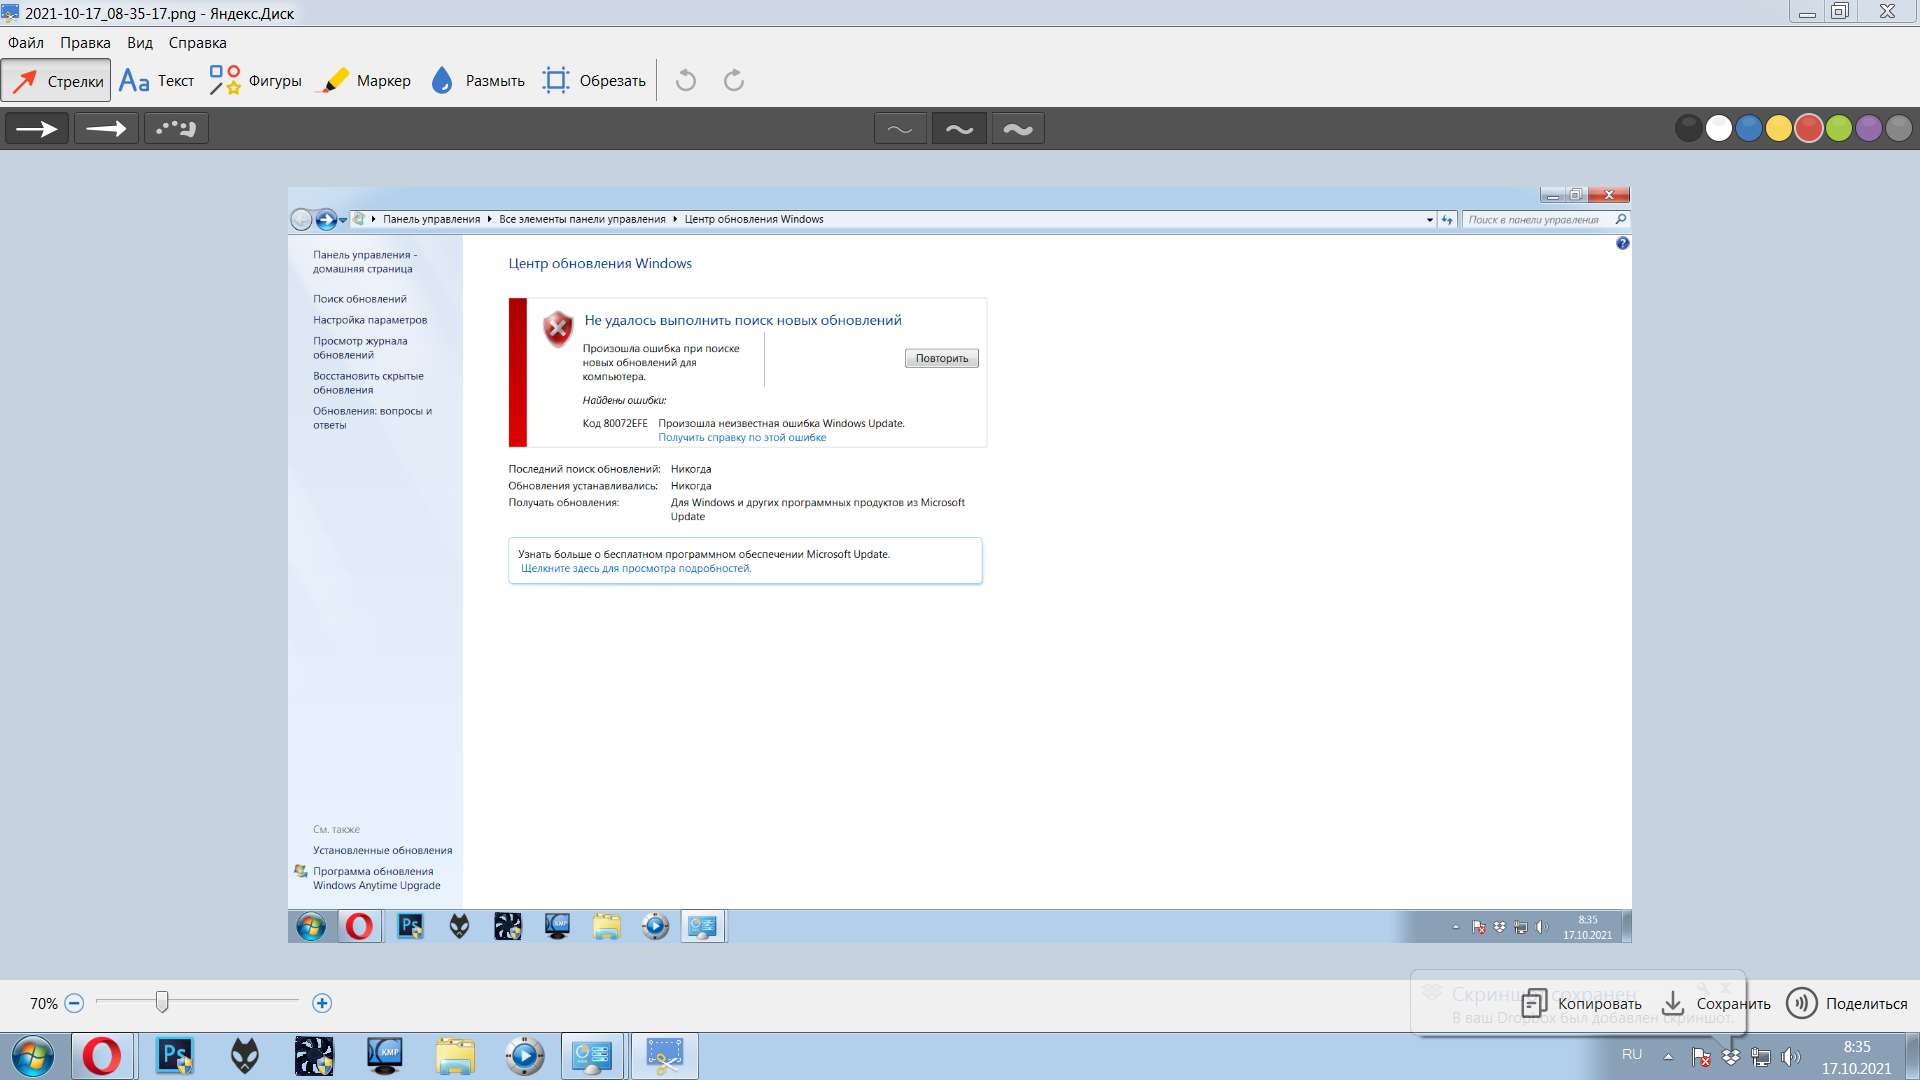
Task: Choose the dotted curved arrow style
Action: (176, 129)
